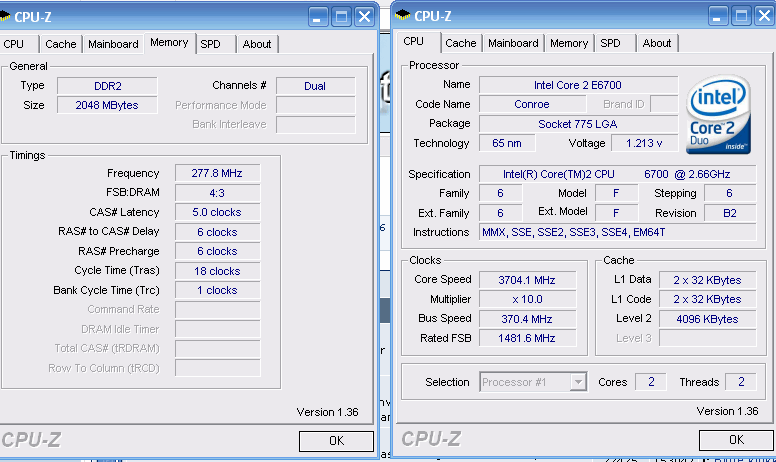This screenshot has height=462, width=776.
Task: Click the Dual channels value
Action: 315,86
